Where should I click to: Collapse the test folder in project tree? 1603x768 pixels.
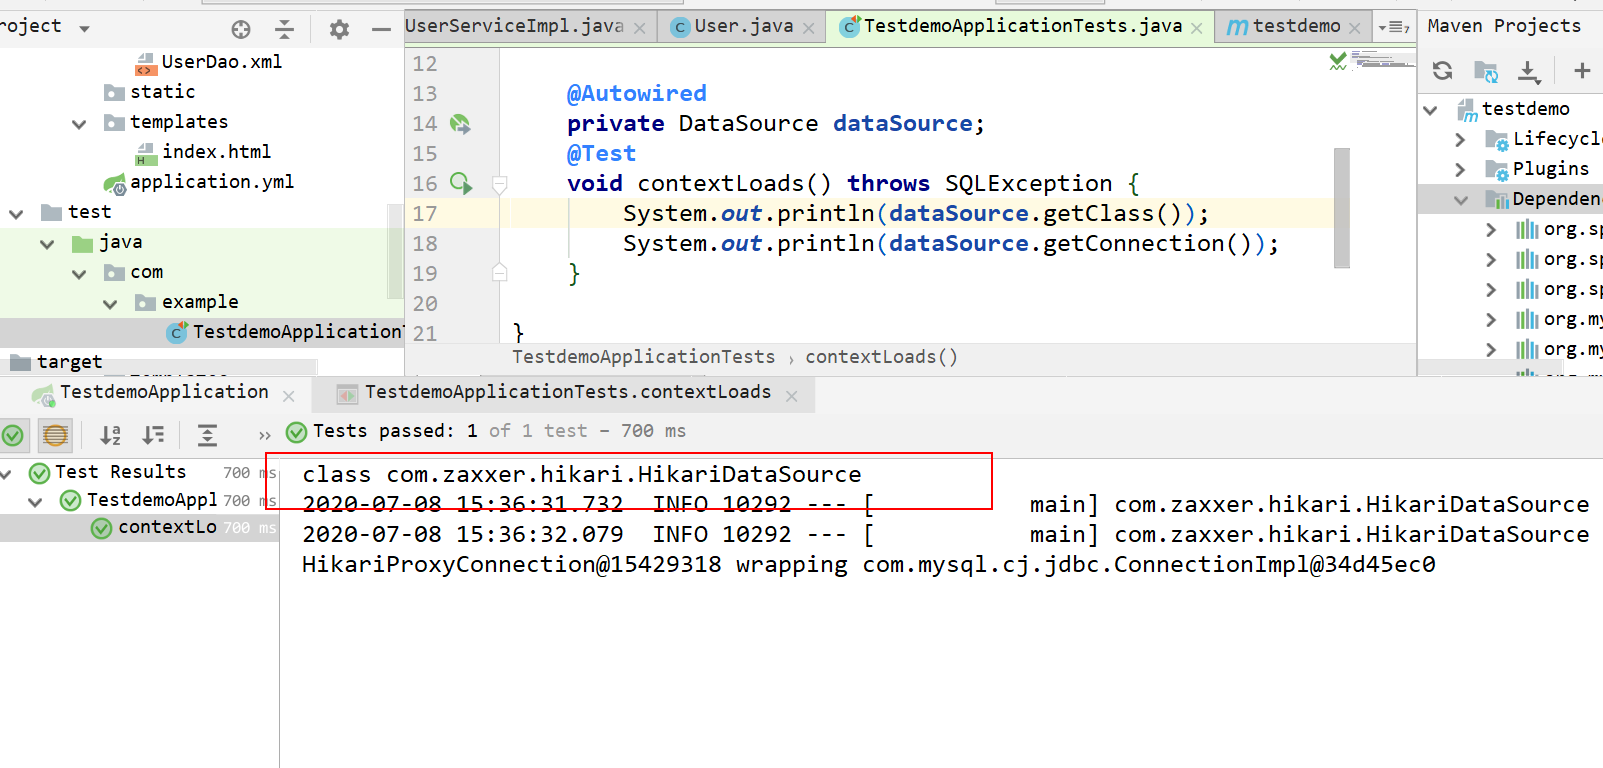(16, 214)
